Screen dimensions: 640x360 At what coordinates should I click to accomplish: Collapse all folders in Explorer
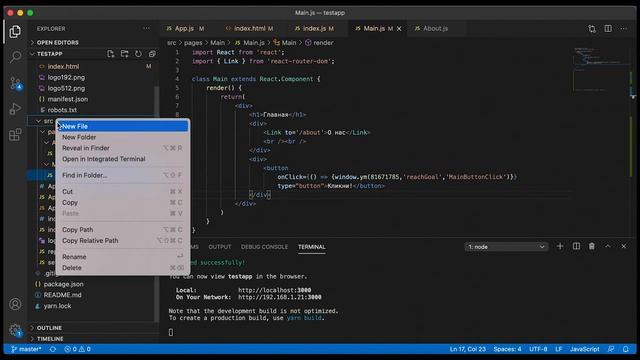pos(152,54)
